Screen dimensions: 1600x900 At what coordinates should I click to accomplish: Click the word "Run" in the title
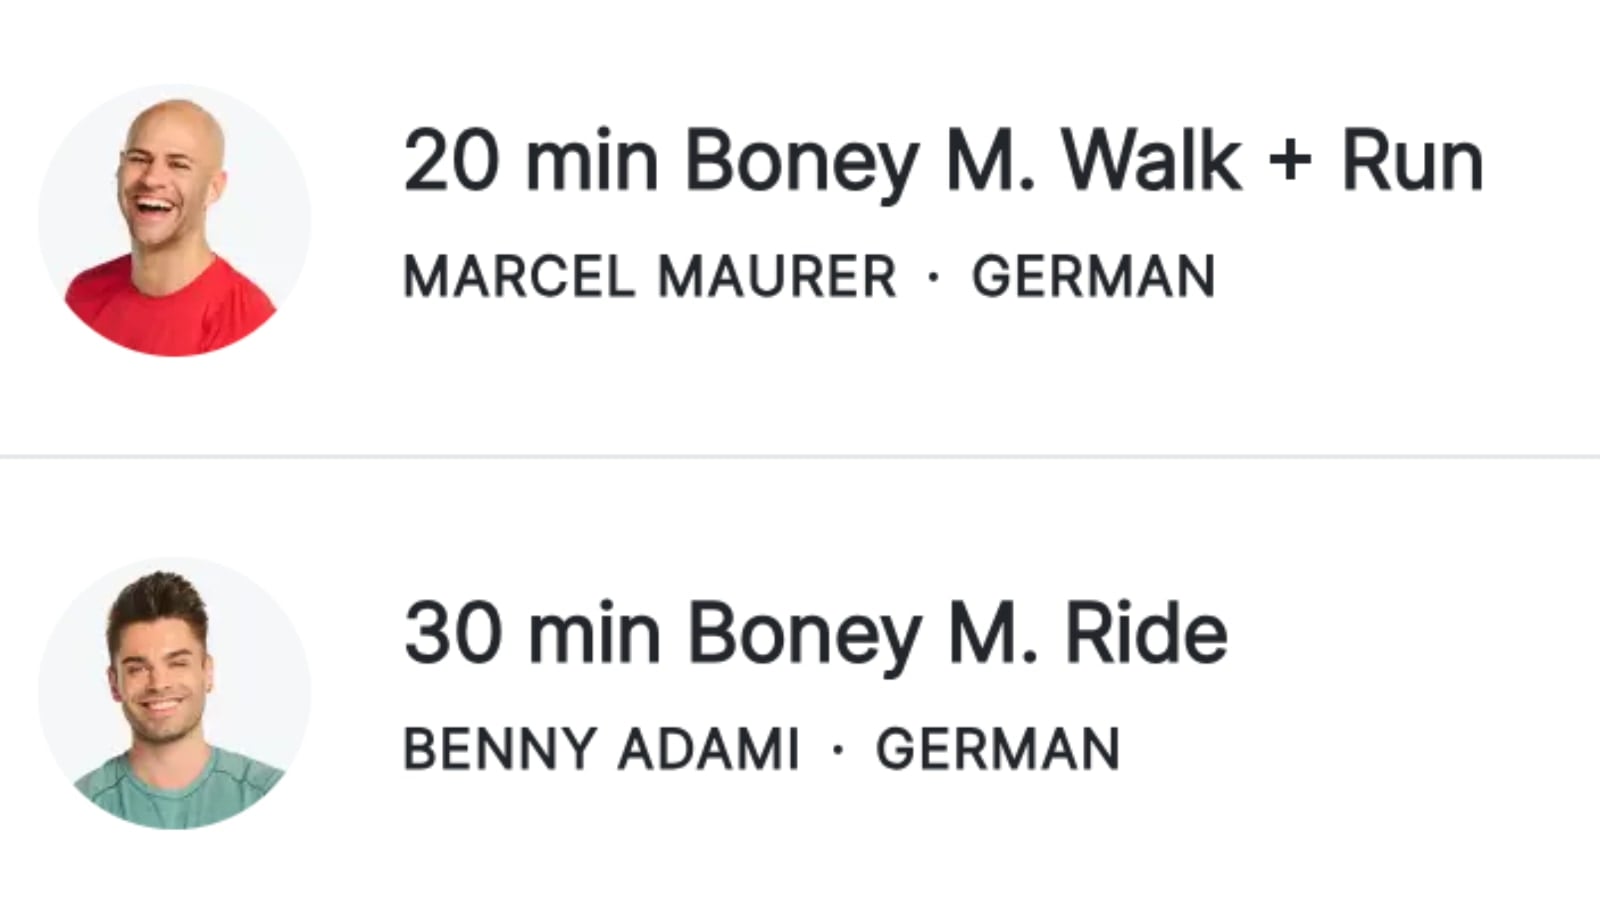1411,162
